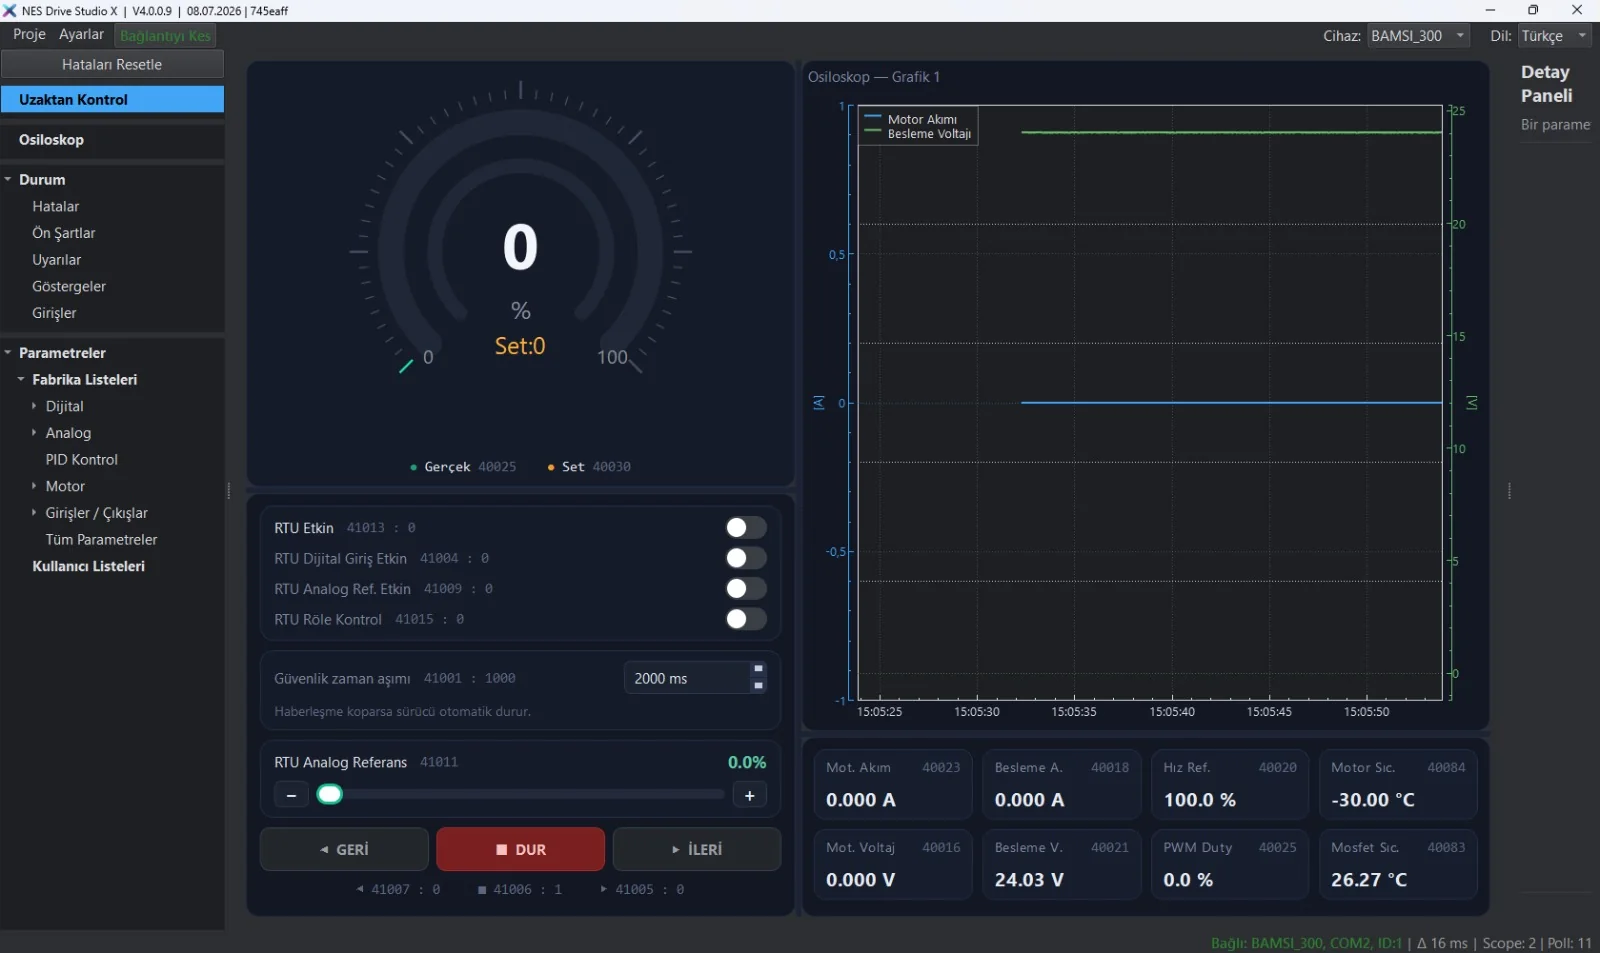Open Hatalar under Durum
This screenshot has width=1600, height=953.
click(x=55, y=206)
